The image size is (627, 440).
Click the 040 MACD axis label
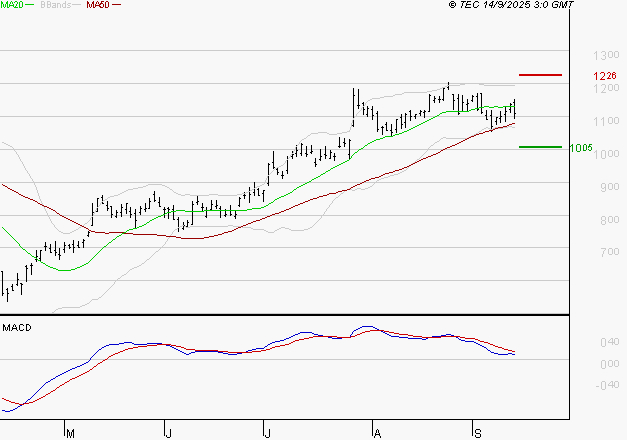pyautogui.click(x=606, y=342)
